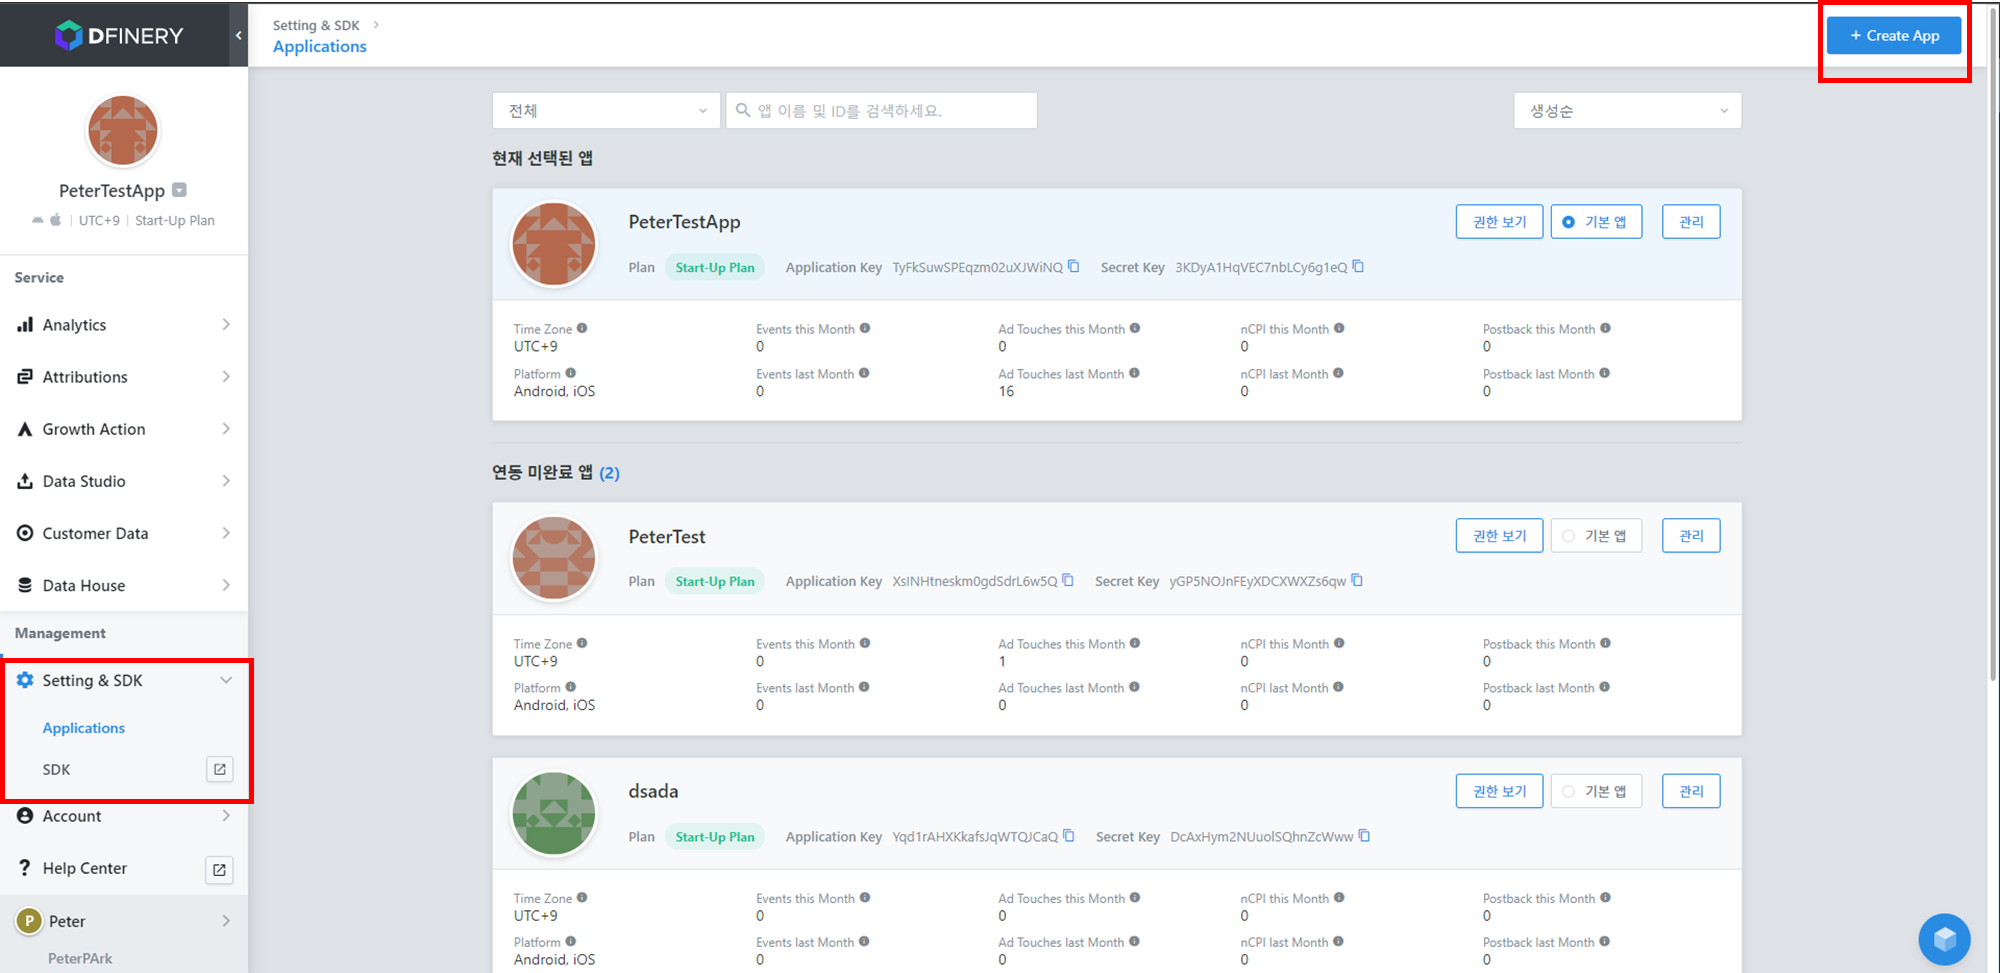Image resolution: width=2000 pixels, height=973 pixels.
Task: Open the Growth Action menu
Action: pos(124,429)
